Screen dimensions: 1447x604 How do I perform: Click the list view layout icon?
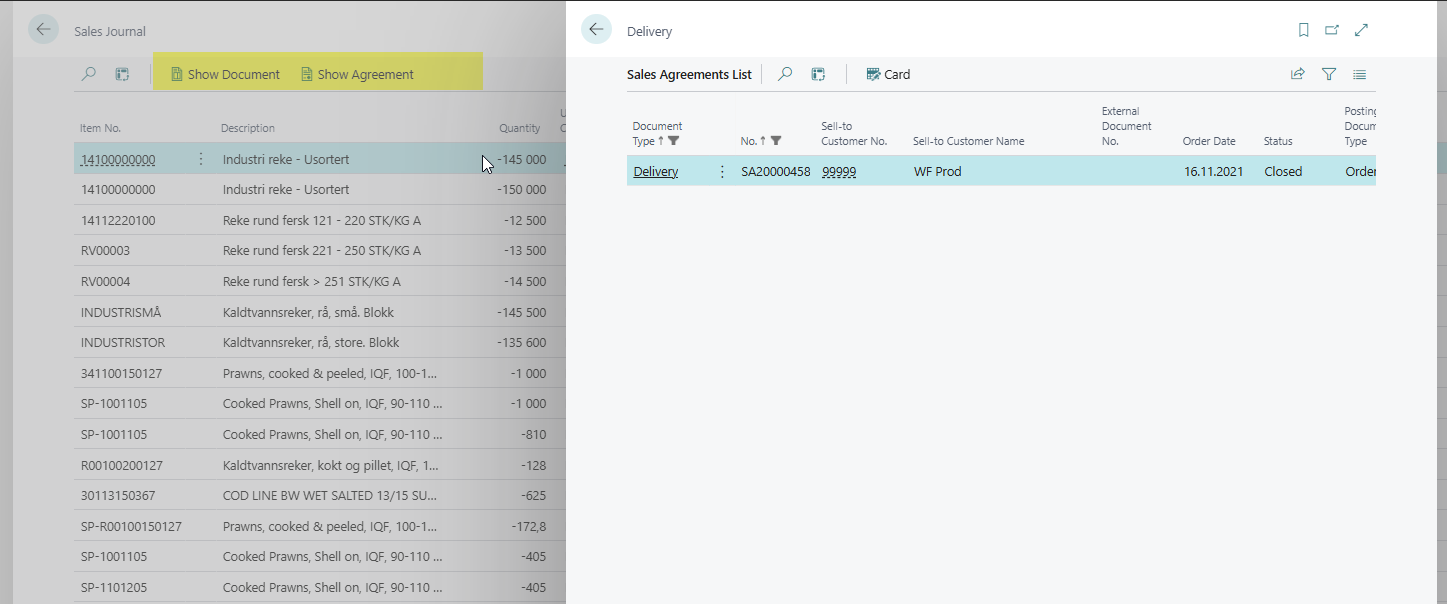1359,74
